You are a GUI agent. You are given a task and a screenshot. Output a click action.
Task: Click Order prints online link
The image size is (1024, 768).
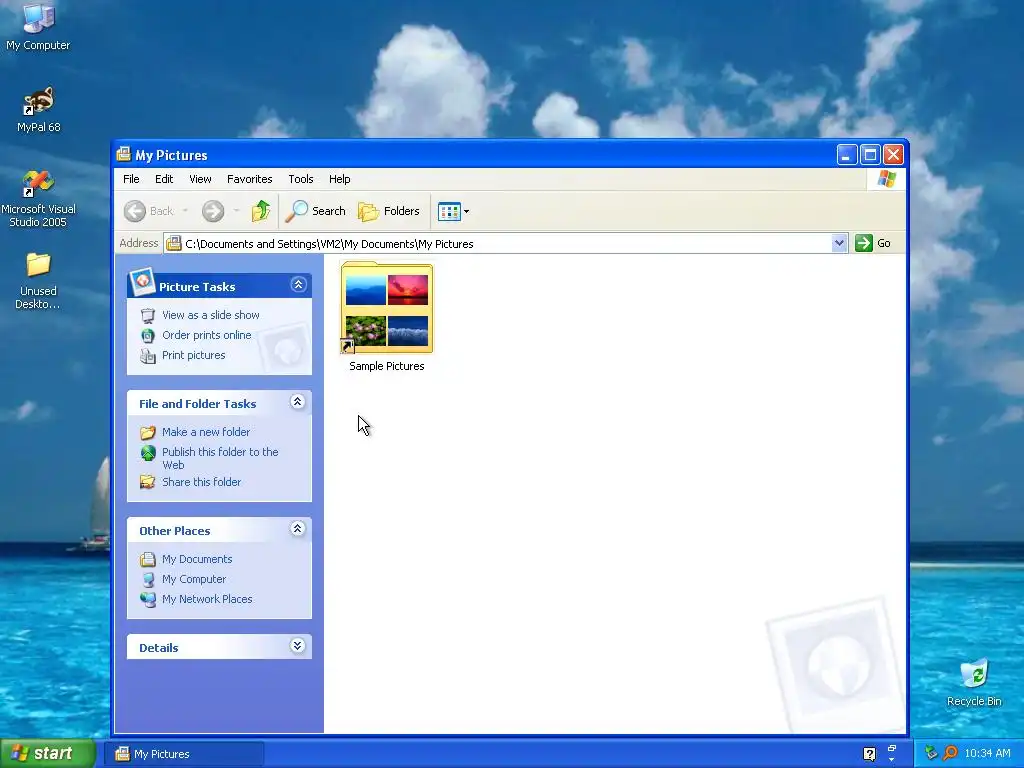tap(206, 335)
